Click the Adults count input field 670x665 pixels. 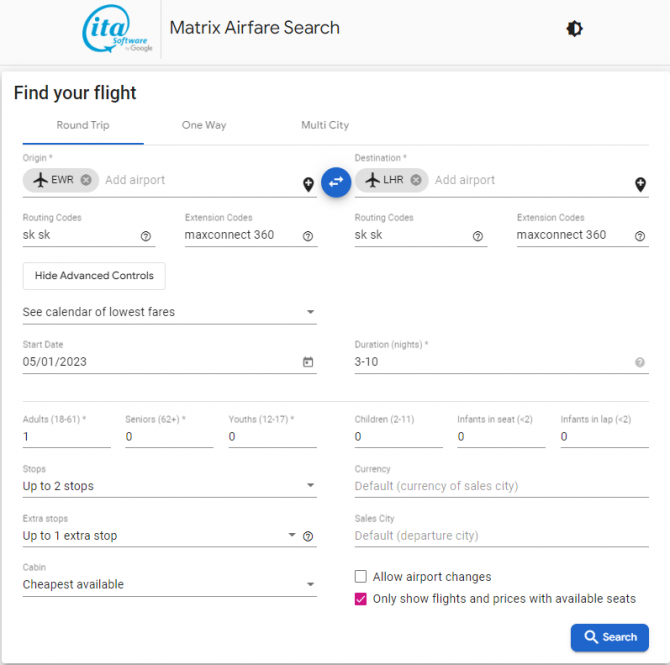tap(66, 437)
